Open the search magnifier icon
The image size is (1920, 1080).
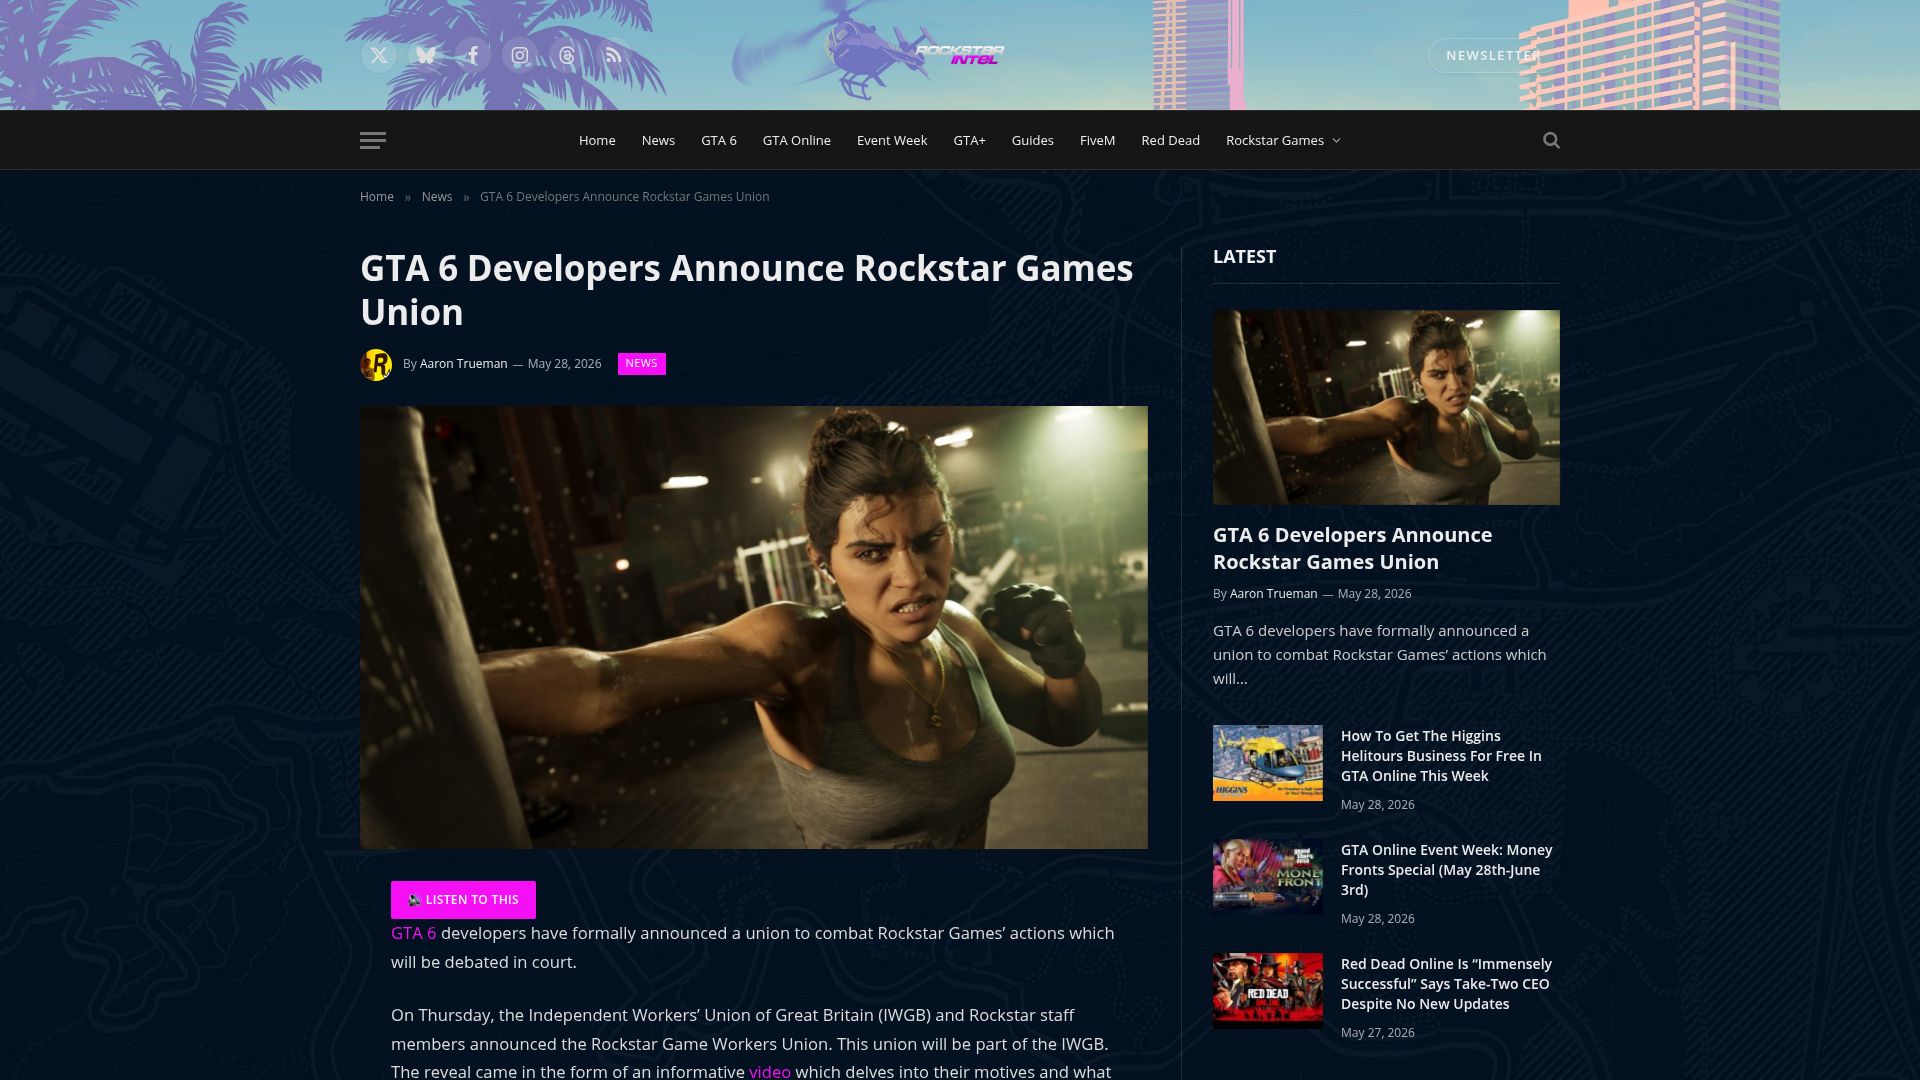pyautogui.click(x=1551, y=140)
